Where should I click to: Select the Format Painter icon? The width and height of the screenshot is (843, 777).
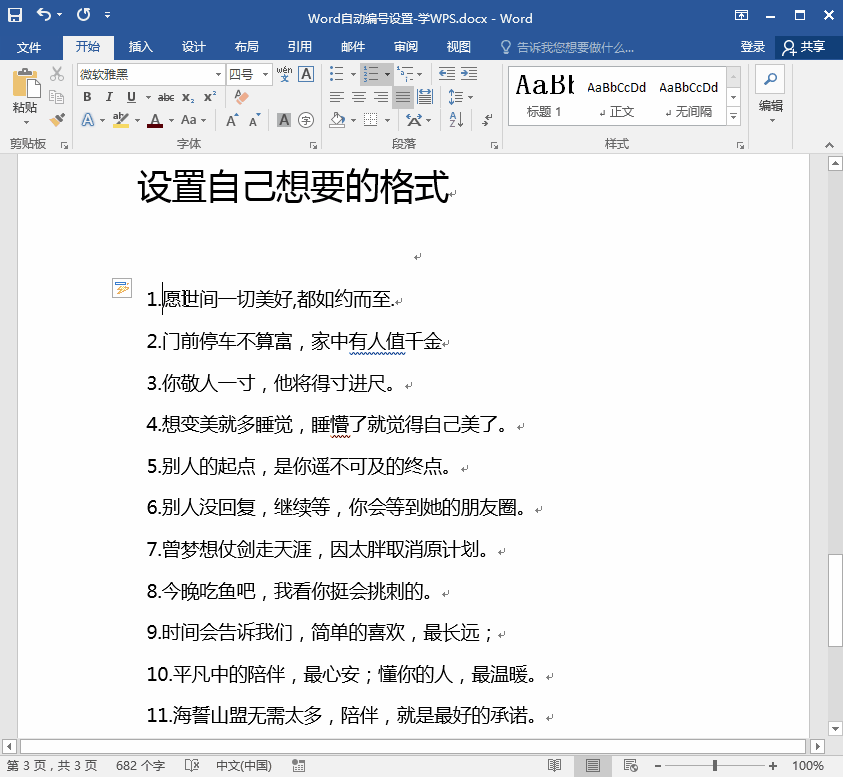coord(57,120)
